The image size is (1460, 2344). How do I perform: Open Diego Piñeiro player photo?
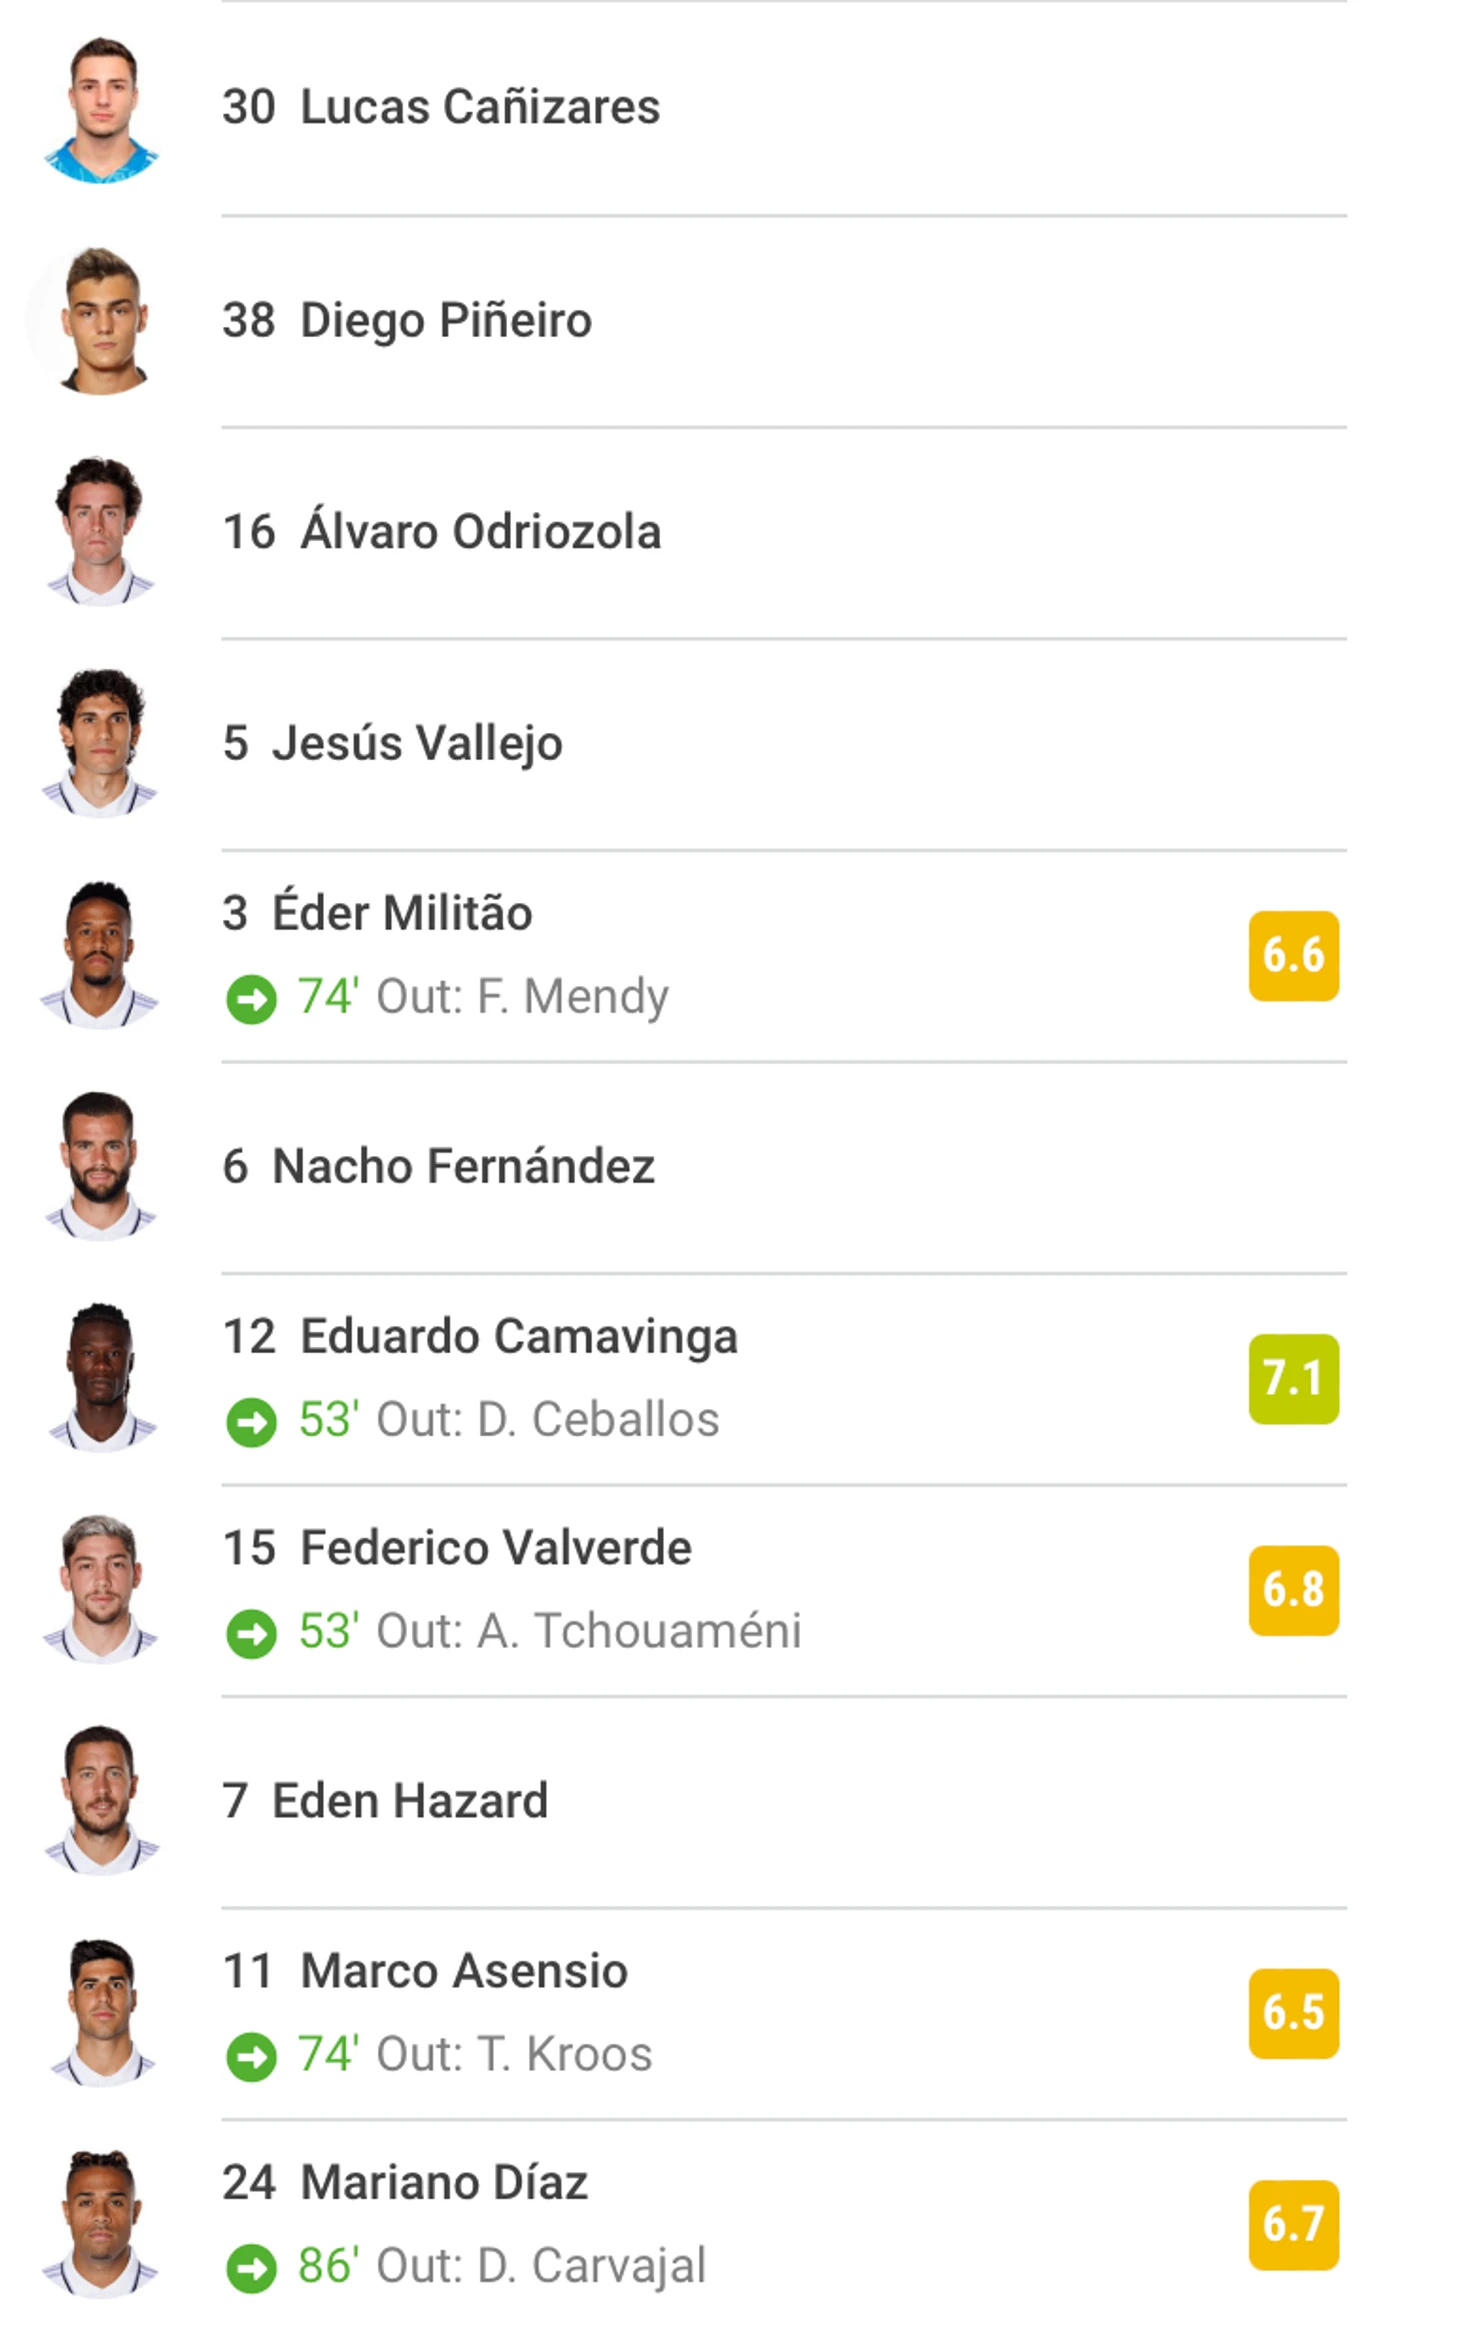tap(101, 321)
